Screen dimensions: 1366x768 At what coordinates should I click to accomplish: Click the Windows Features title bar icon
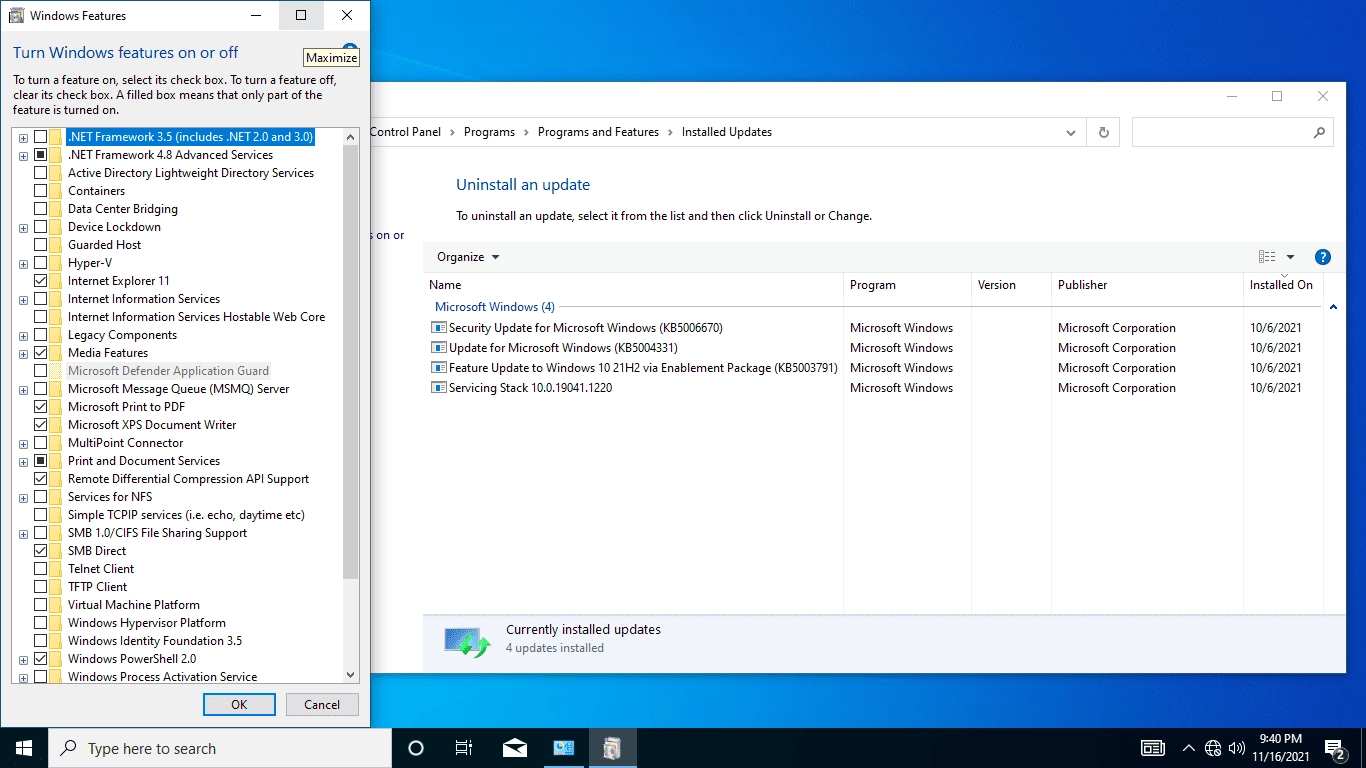tap(16, 16)
